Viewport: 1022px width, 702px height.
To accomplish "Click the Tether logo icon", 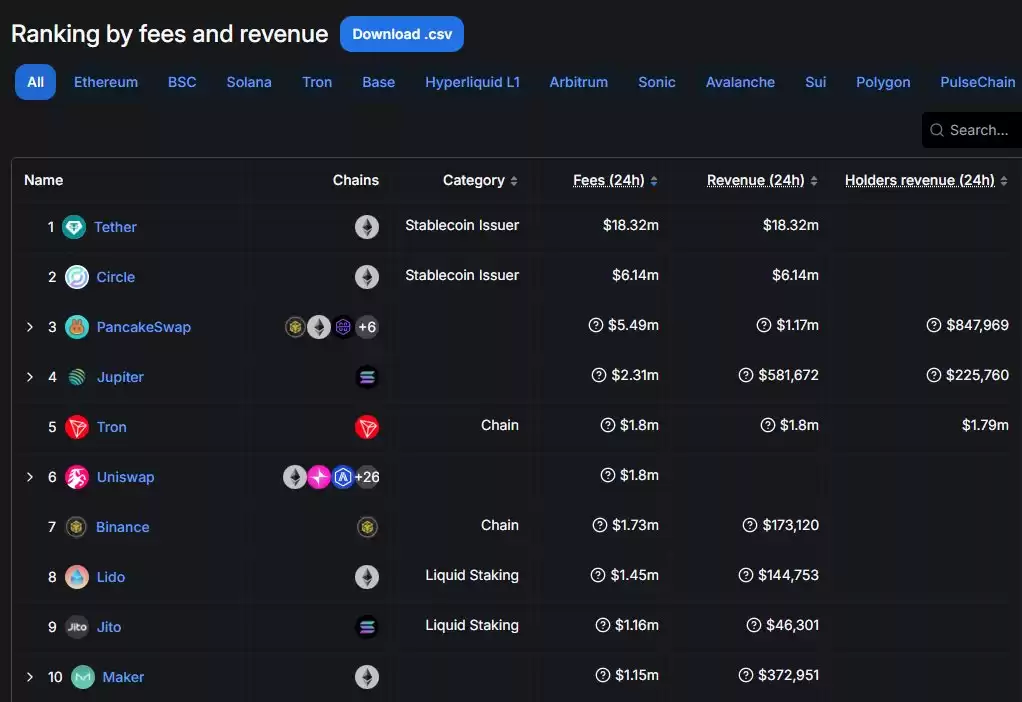I will click(x=74, y=227).
